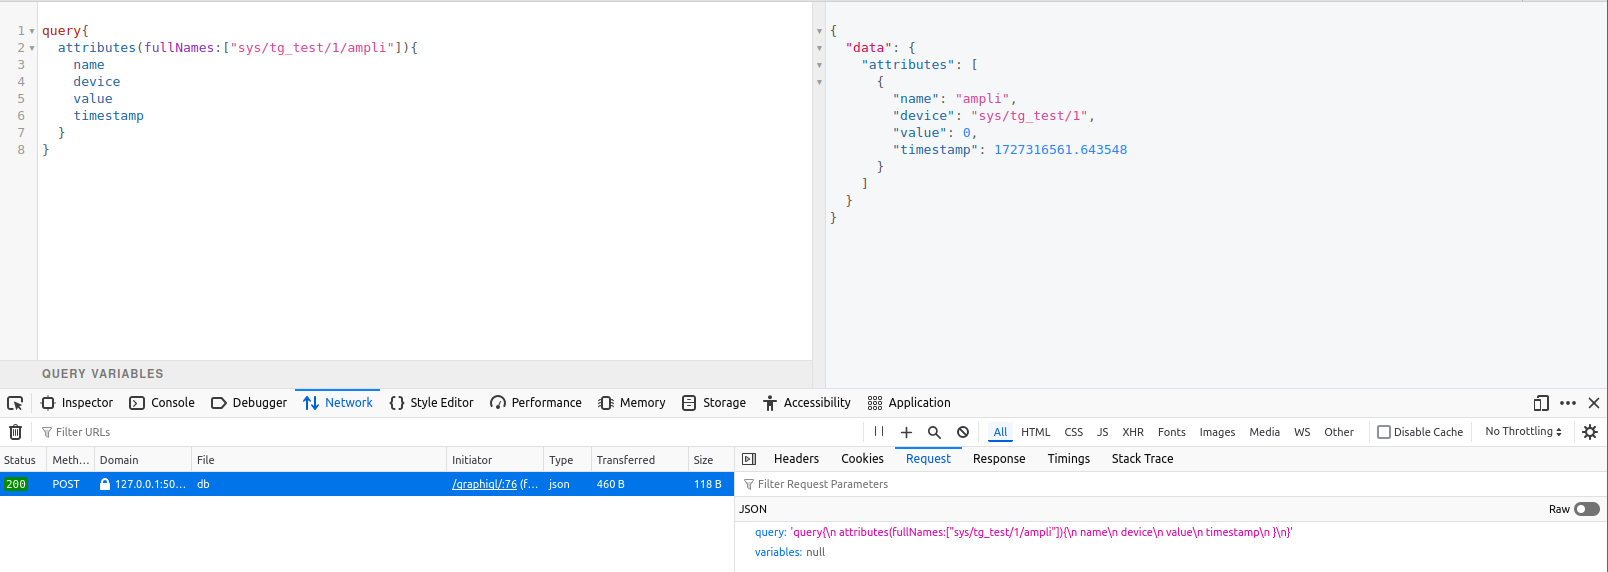Open the Response tab
This screenshot has width=1608, height=572.
pyautogui.click(x=999, y=459)
